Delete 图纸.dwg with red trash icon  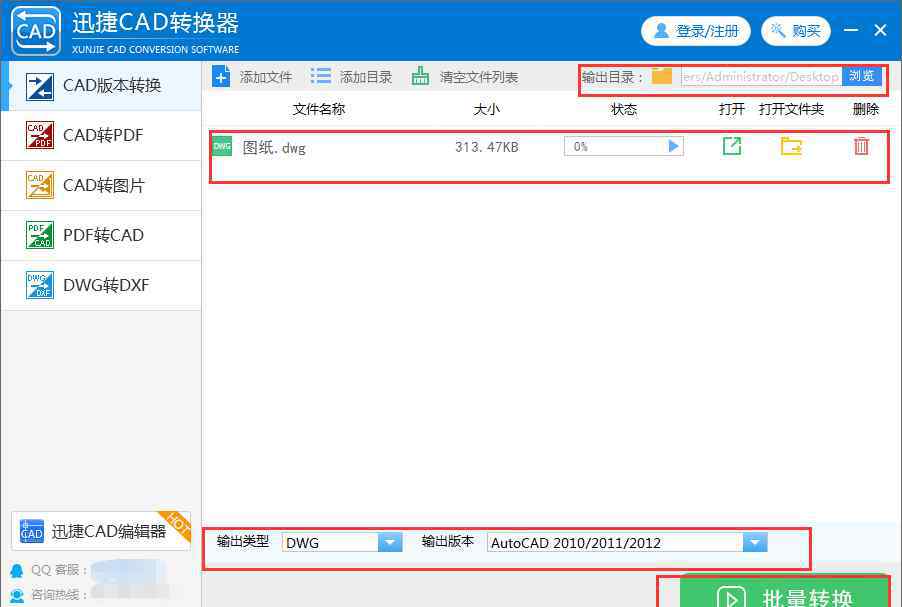pos(861,146)
